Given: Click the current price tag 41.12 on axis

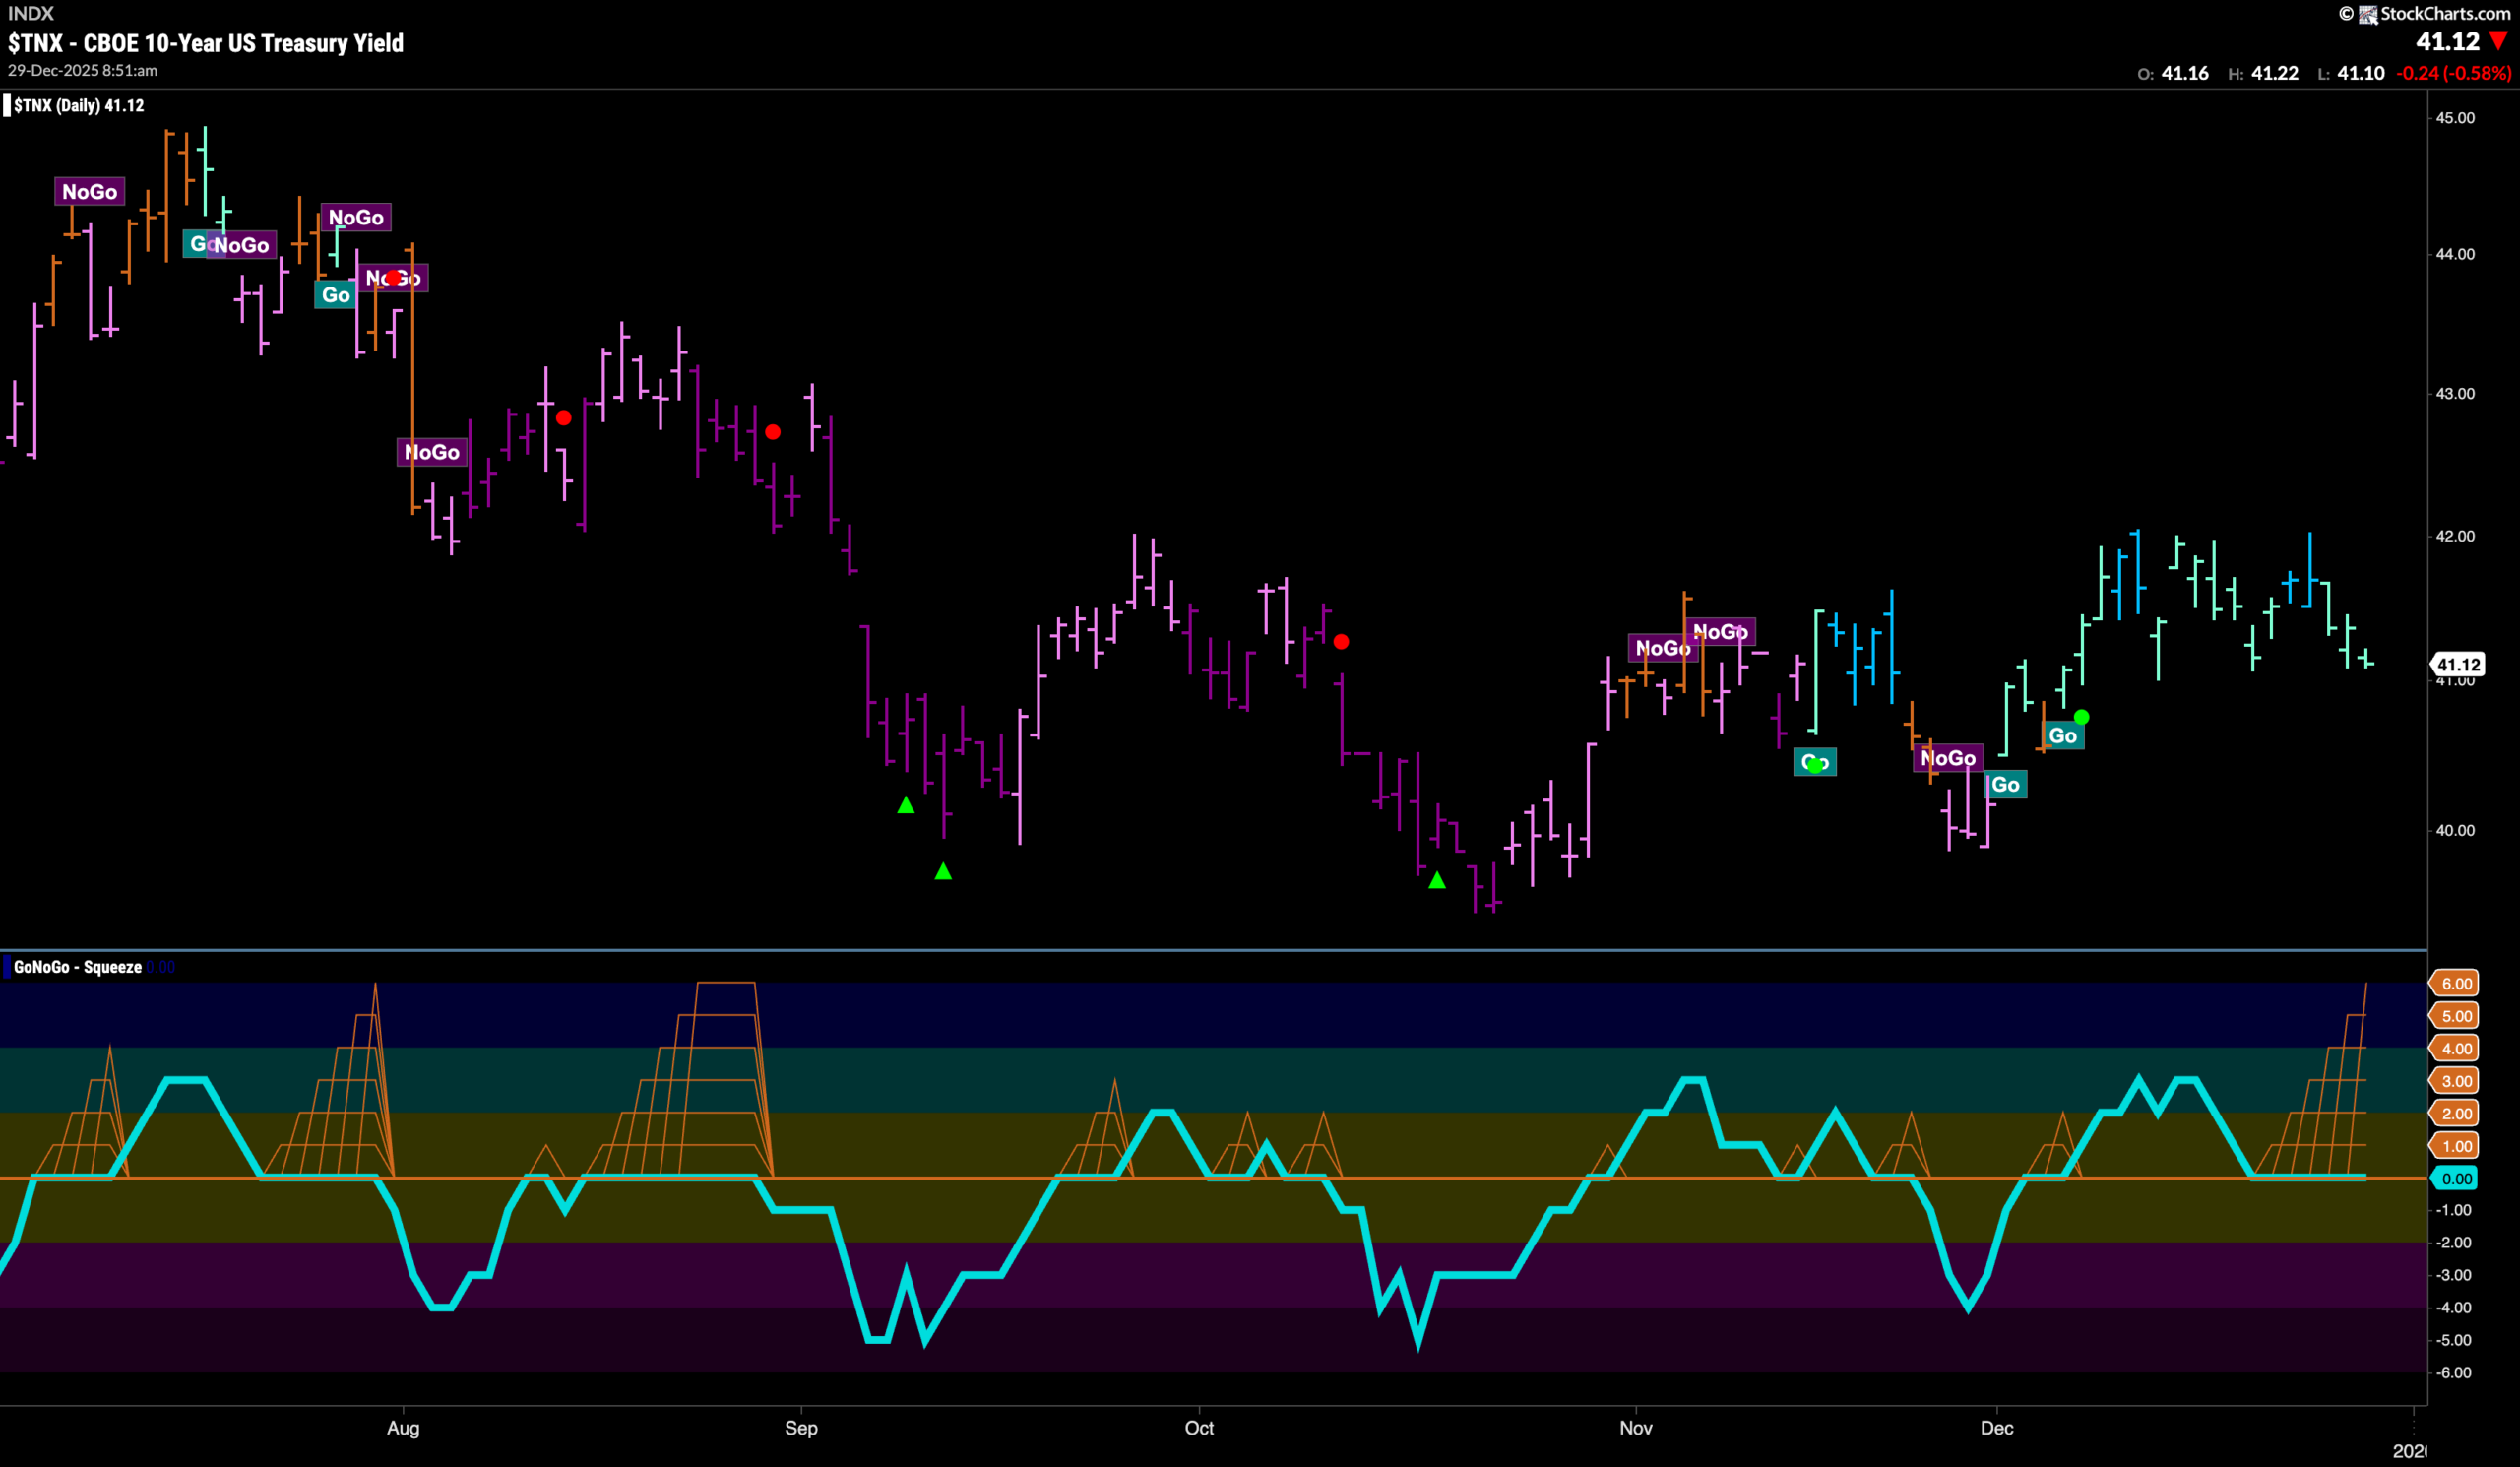Looking at the screenshot, I should 2457,664.
